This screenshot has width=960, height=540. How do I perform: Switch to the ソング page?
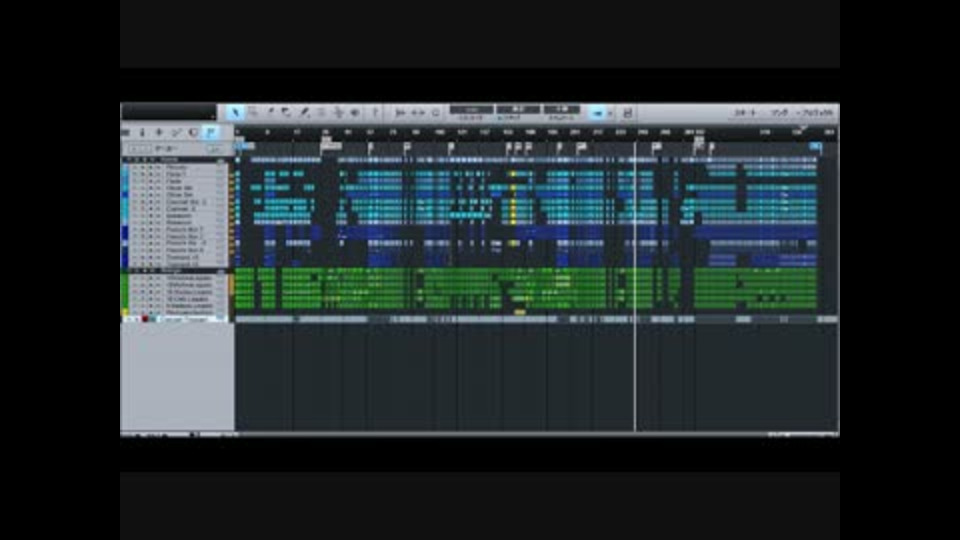779,113
